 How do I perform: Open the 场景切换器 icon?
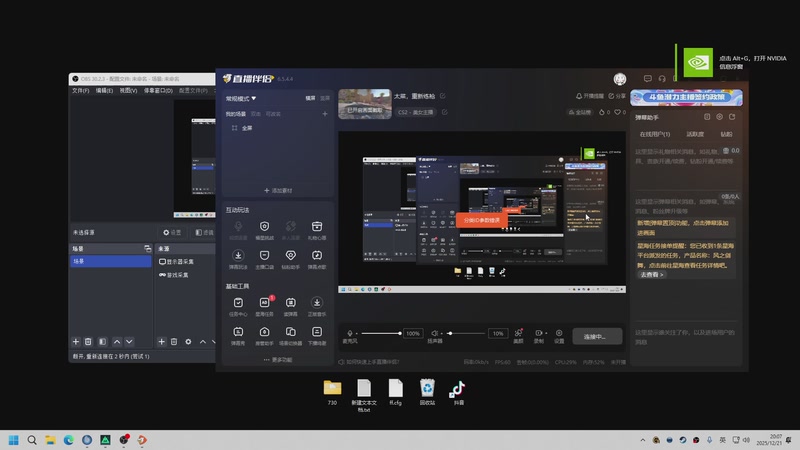[x=290, y=332]
